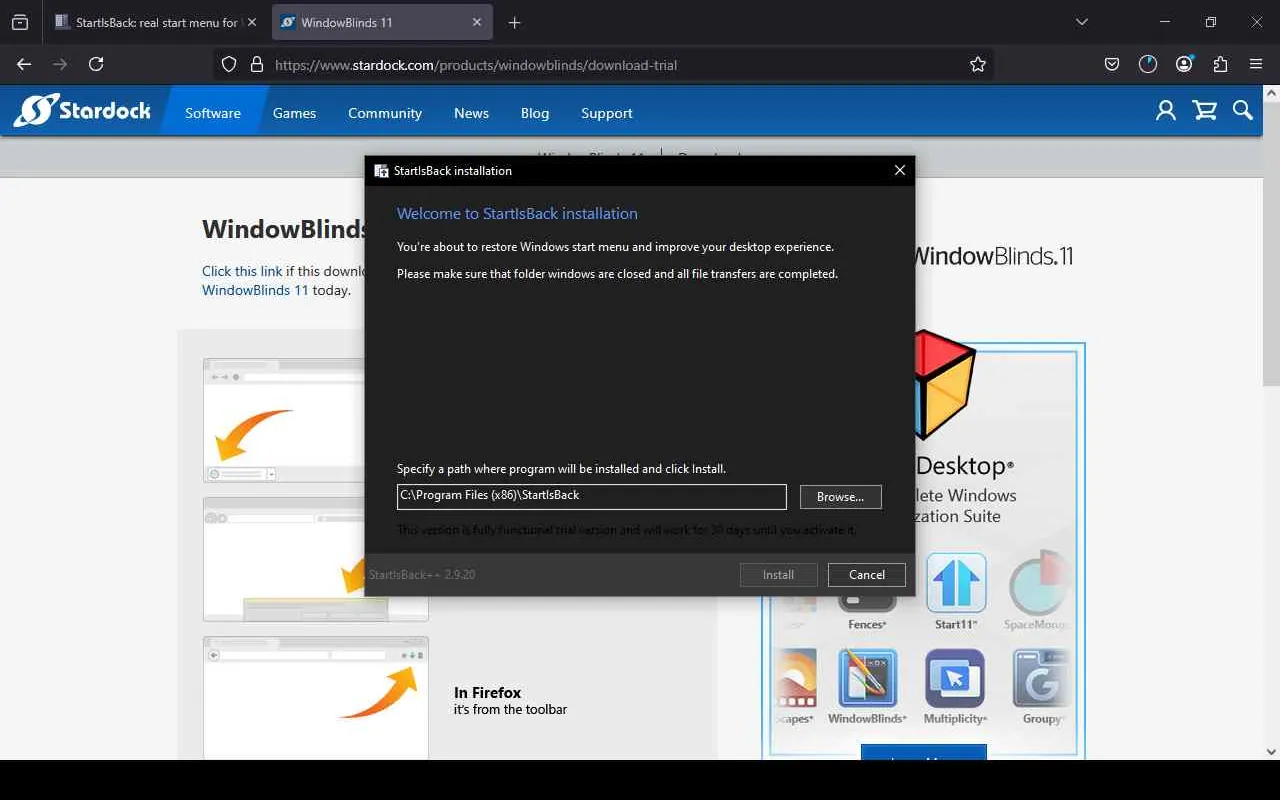Cancel the StartIsBack installation
The height and width of the screenshot is (800, 1280).
click(x=867, y=575)
